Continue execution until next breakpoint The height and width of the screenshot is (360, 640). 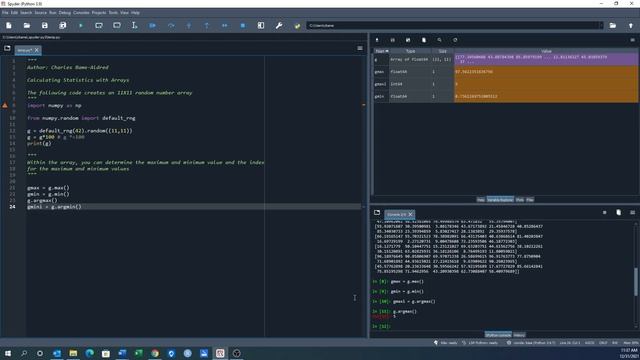[224, 25]
